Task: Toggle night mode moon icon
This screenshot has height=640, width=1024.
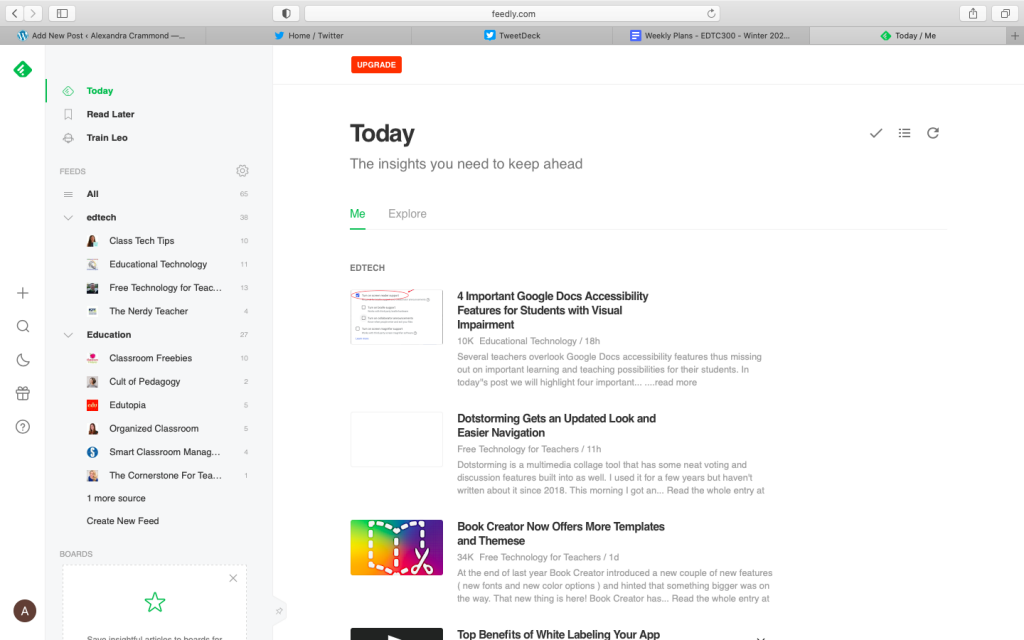Action: click(23, 360)
